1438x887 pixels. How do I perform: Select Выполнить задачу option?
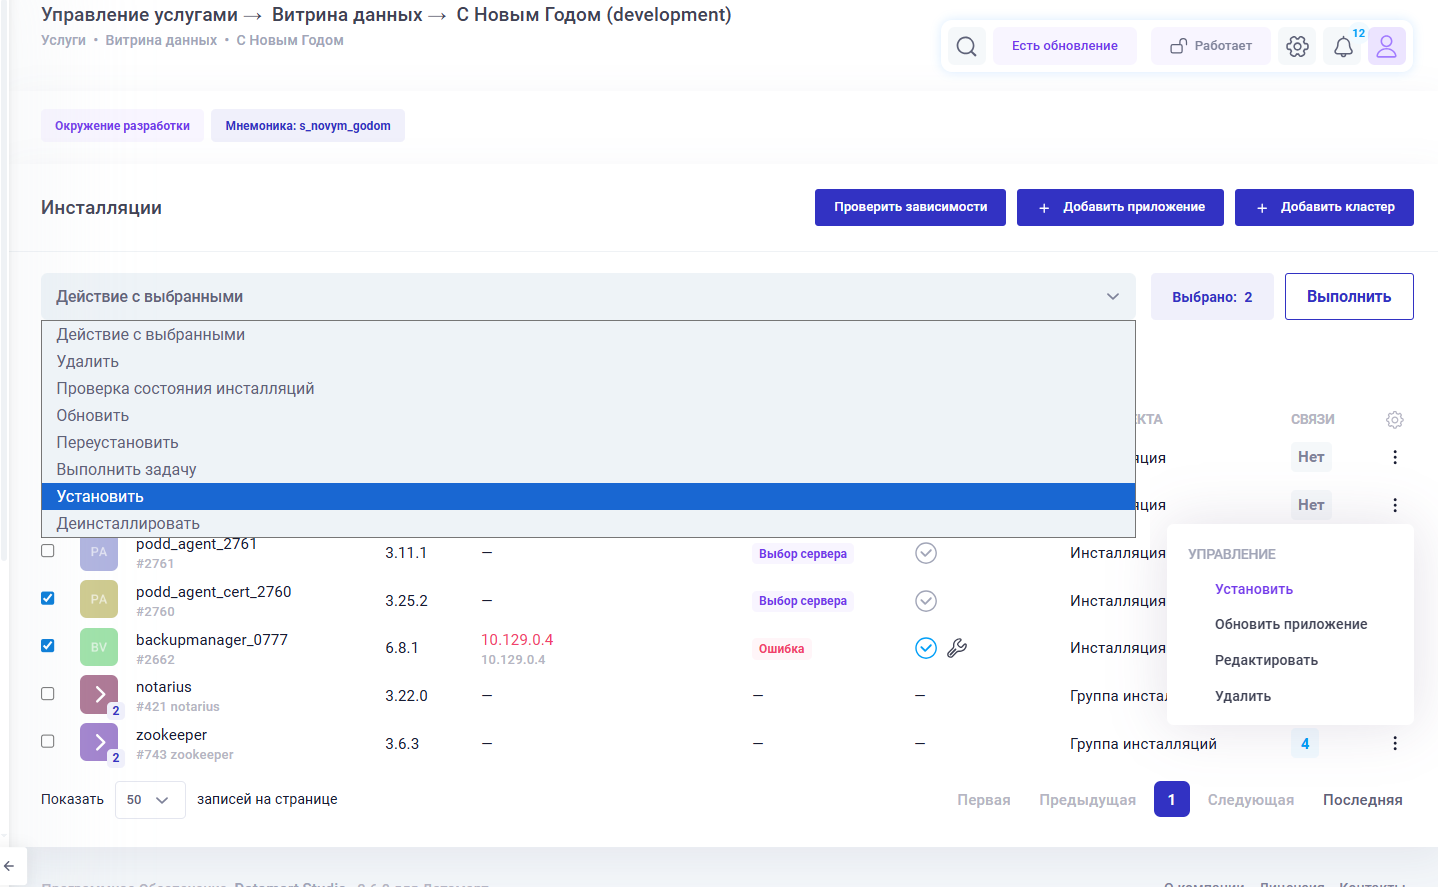click(x=588, y=470)
